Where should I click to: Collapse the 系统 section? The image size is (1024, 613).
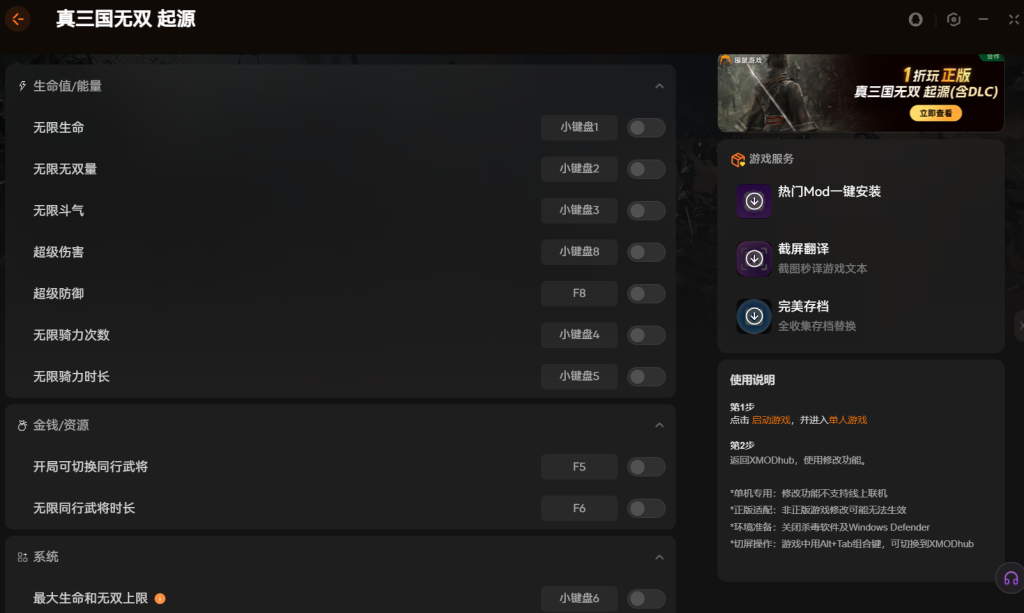point(659,557)
